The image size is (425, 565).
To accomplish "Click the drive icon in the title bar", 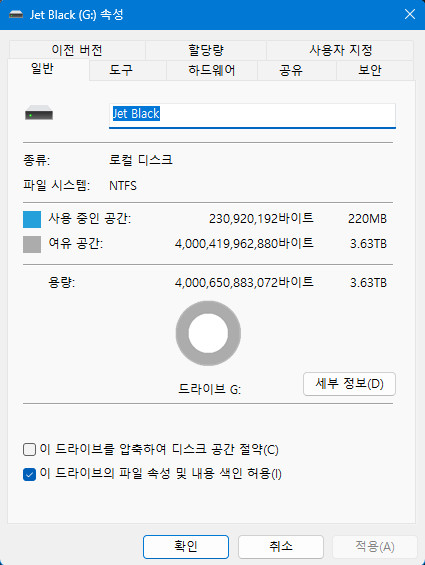I will click(x=16, y=15).
